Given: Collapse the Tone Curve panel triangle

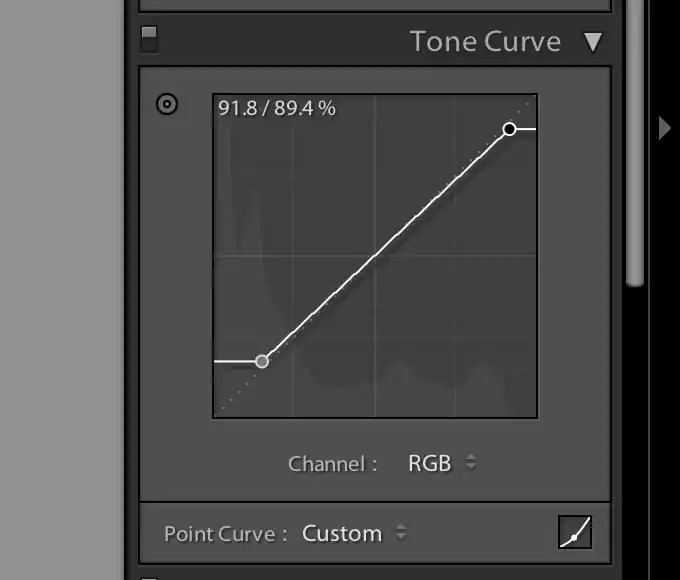Looking at the screenshot, I should [x=592, y=42].
